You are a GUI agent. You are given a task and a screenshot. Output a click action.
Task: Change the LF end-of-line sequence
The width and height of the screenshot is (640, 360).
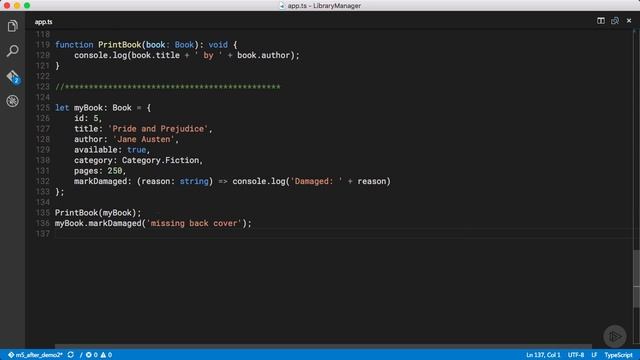(x=594, y=355)
